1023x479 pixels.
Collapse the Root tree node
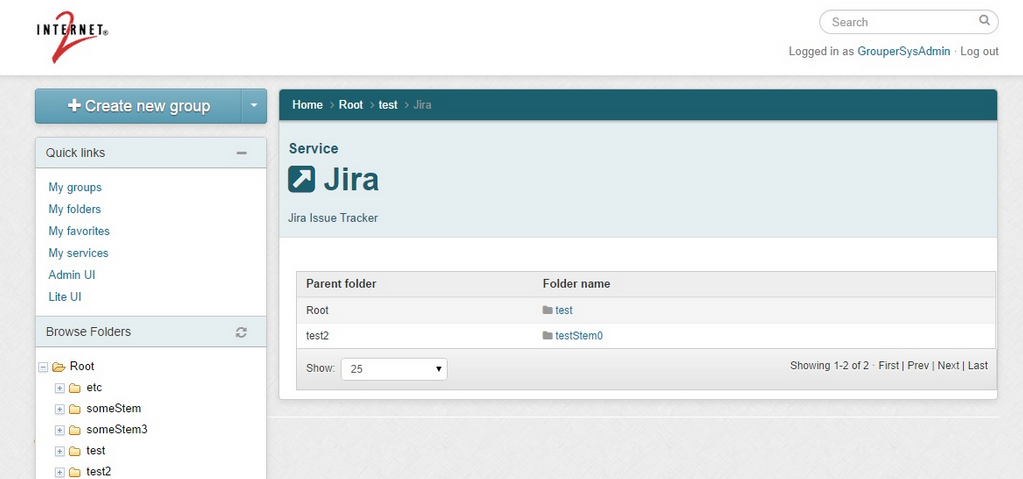pos(43,367)
